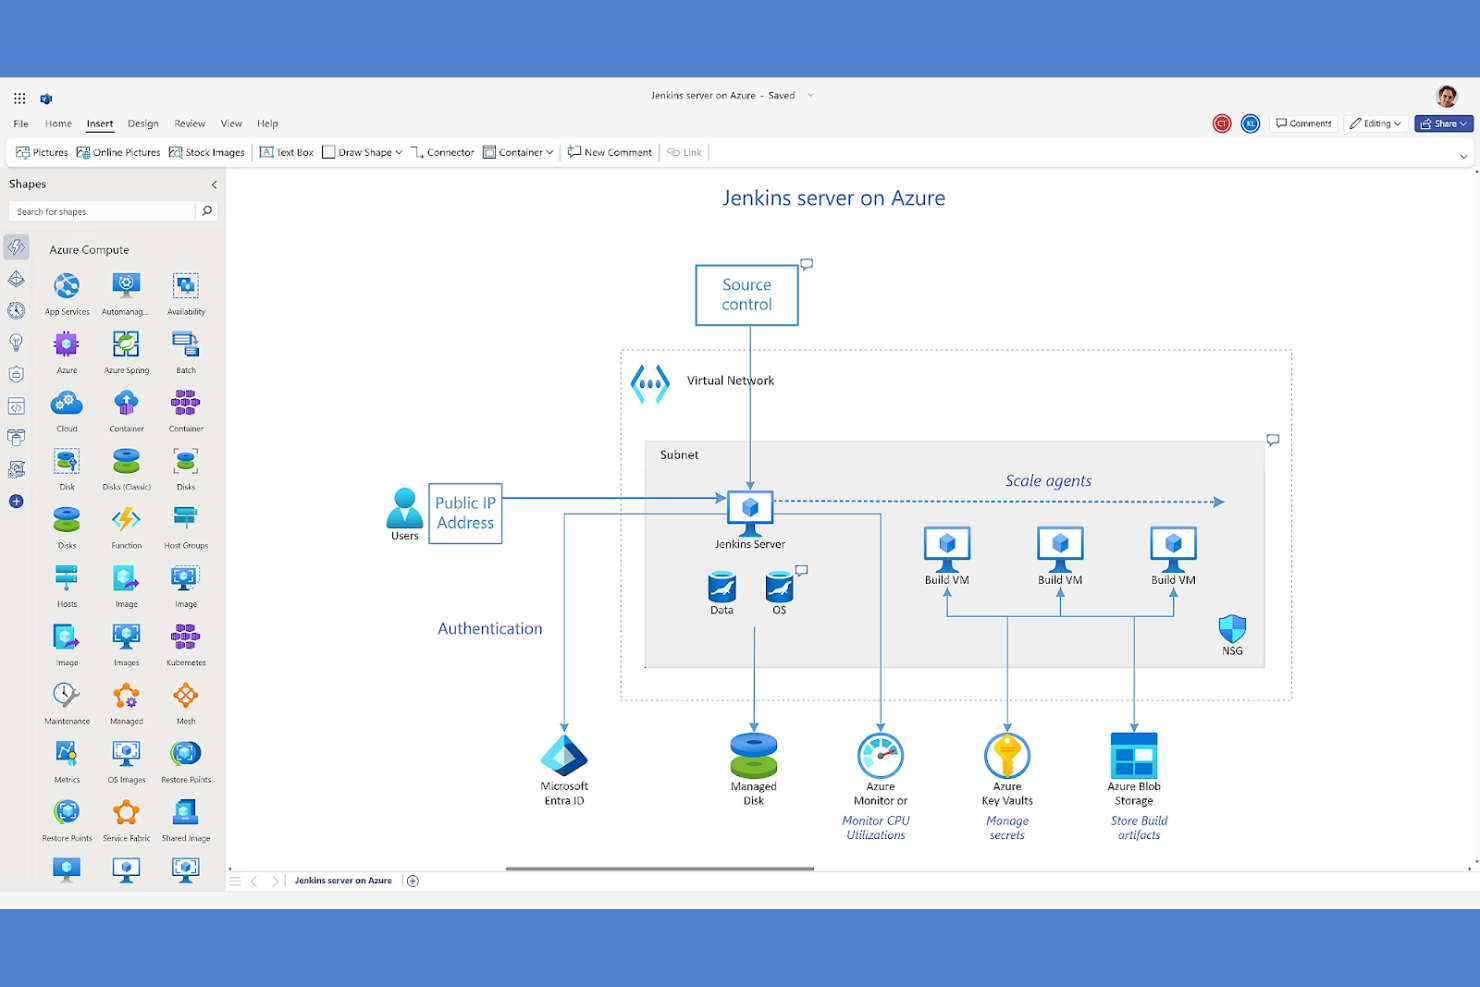This screenshot has width=1480, height=987.
Task: Select the Jenkins server on Azure page tab
Action: [344, 880]
